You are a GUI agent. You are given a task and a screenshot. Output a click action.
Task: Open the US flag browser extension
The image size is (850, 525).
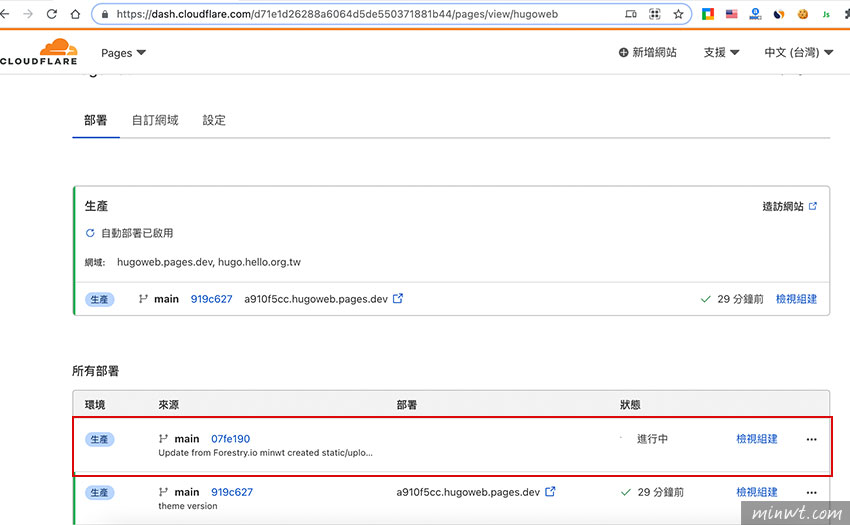tap(731, 14)
